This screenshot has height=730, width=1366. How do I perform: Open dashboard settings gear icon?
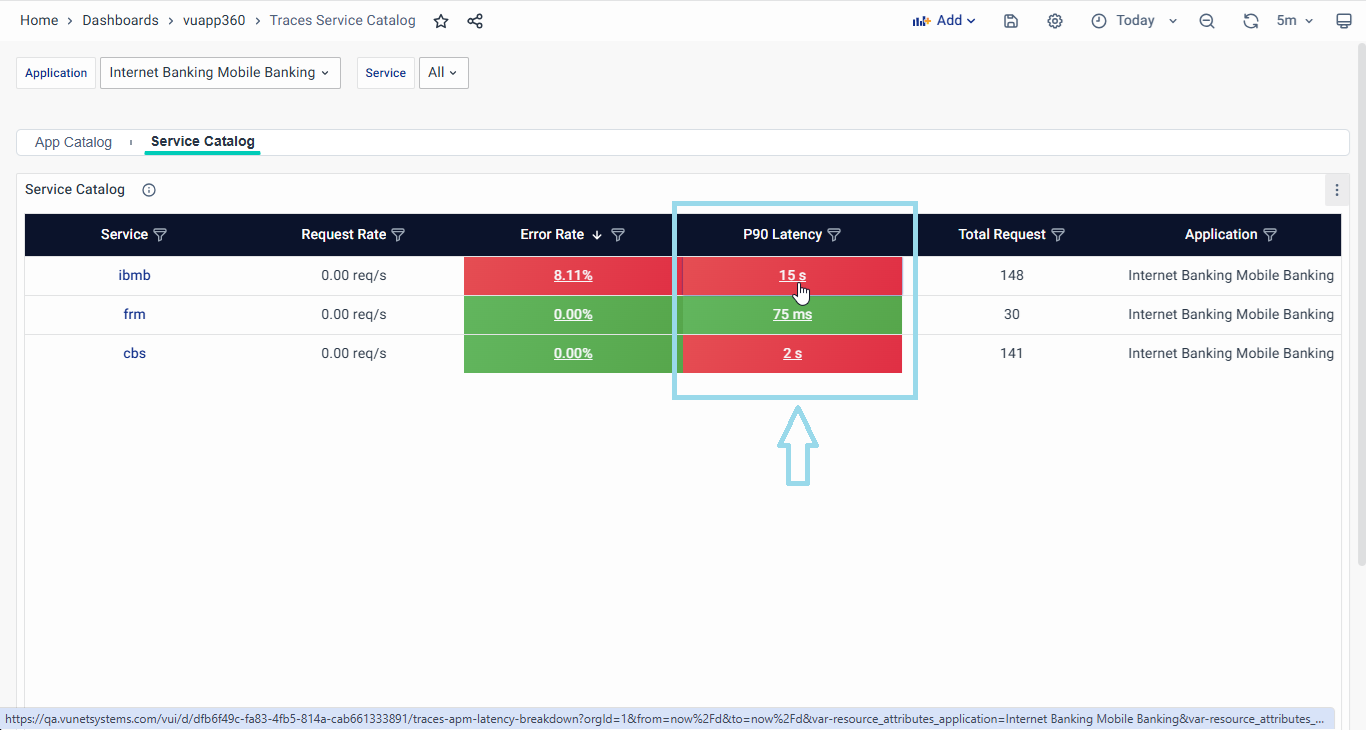[x=1055, y=21]
